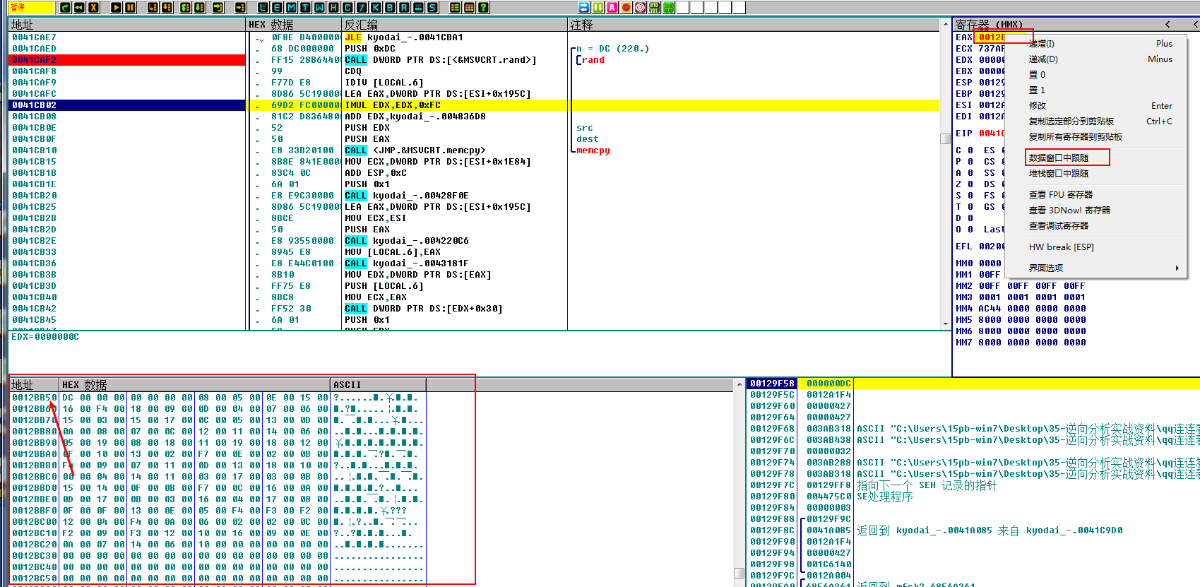
Task: Click the Close program X toolbar icon
Action: [x=93, y=7]
